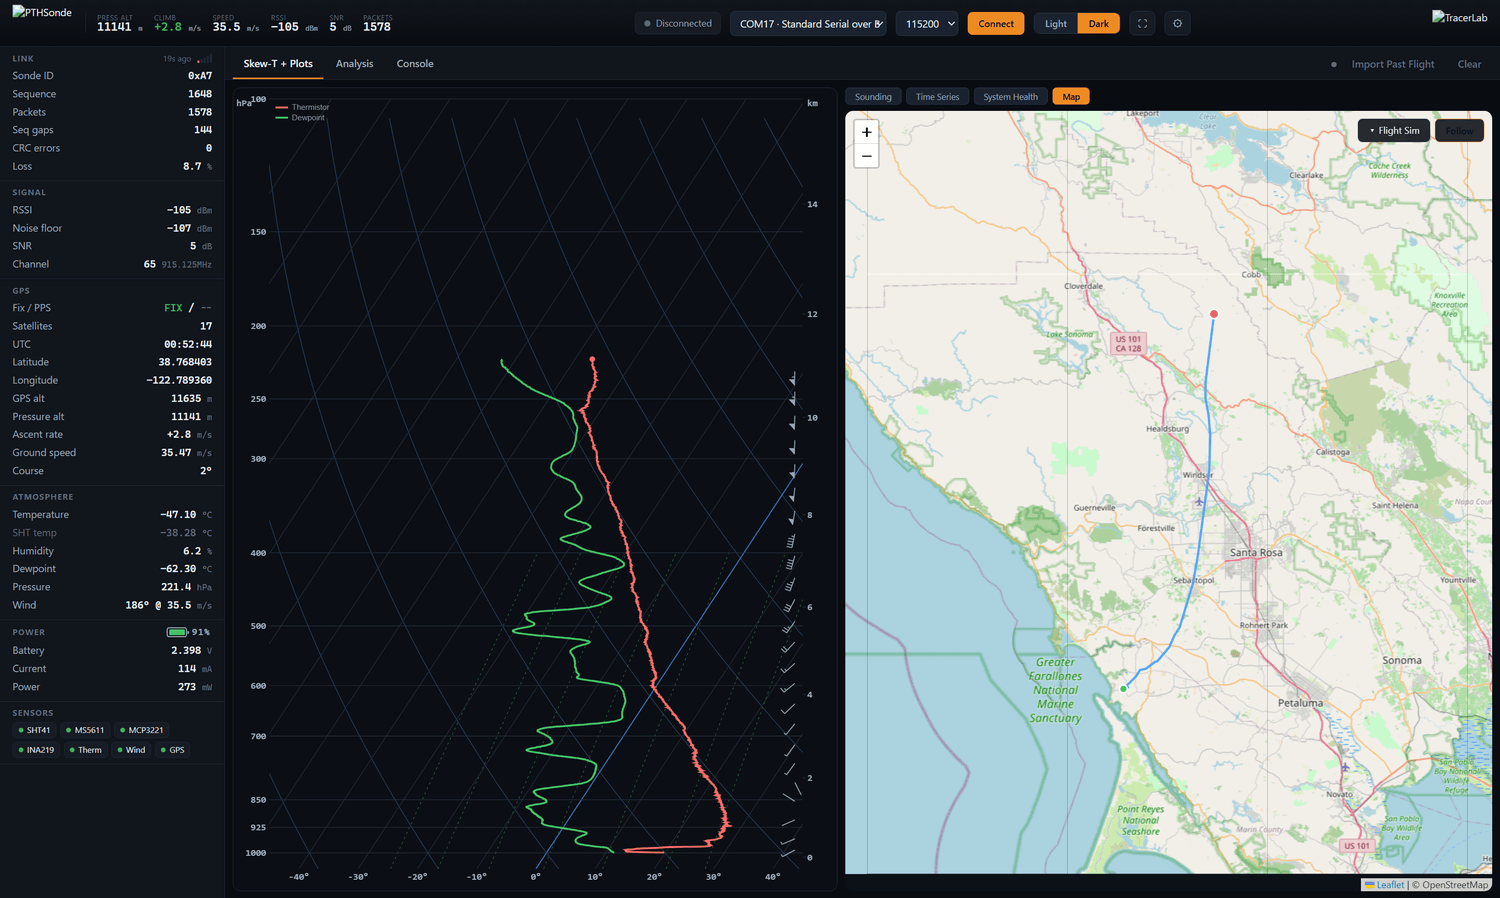Open the OpenStreetMap attribution link

[1455, 884]
